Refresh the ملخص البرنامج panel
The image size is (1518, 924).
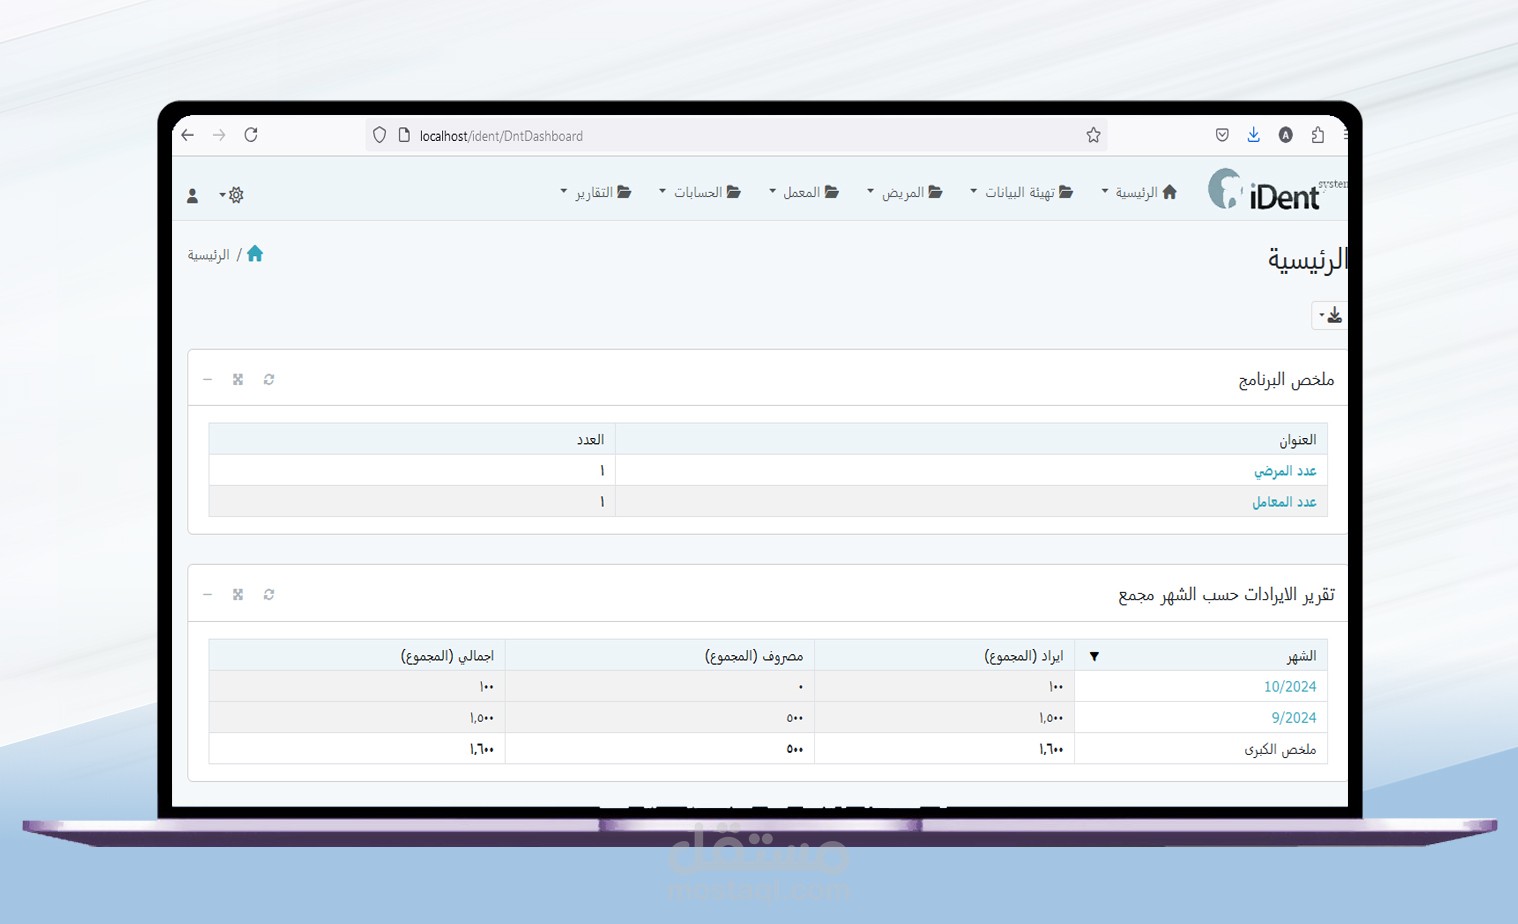point(269,379)
